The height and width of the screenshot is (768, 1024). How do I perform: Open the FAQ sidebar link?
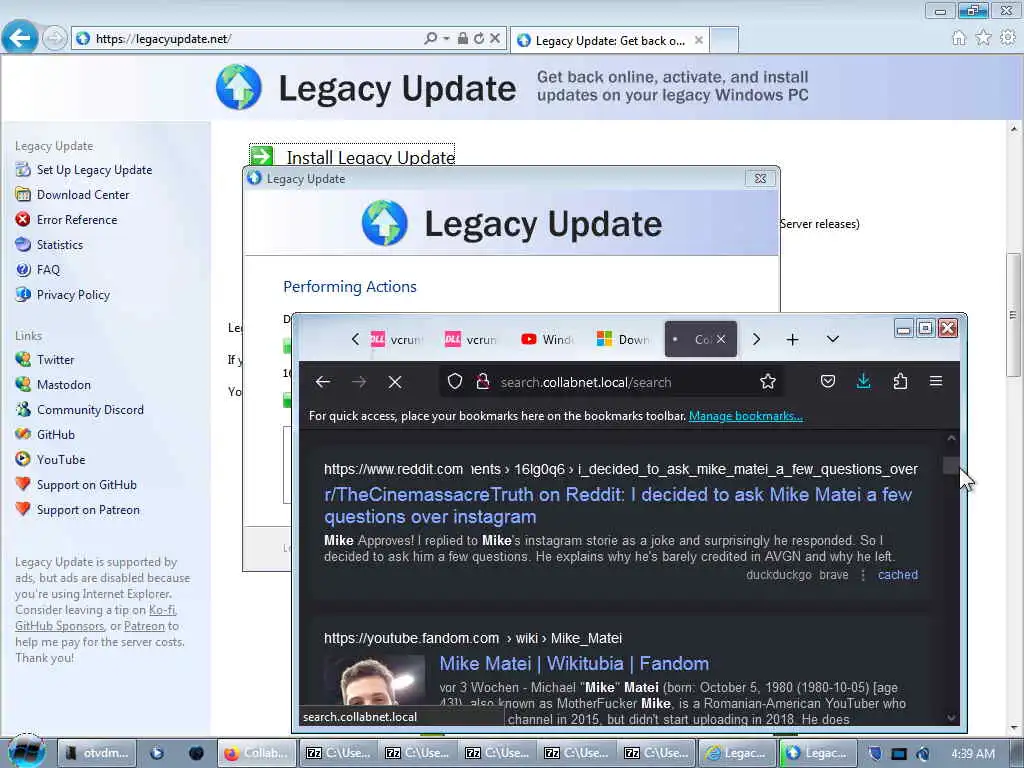coord(48,270)
